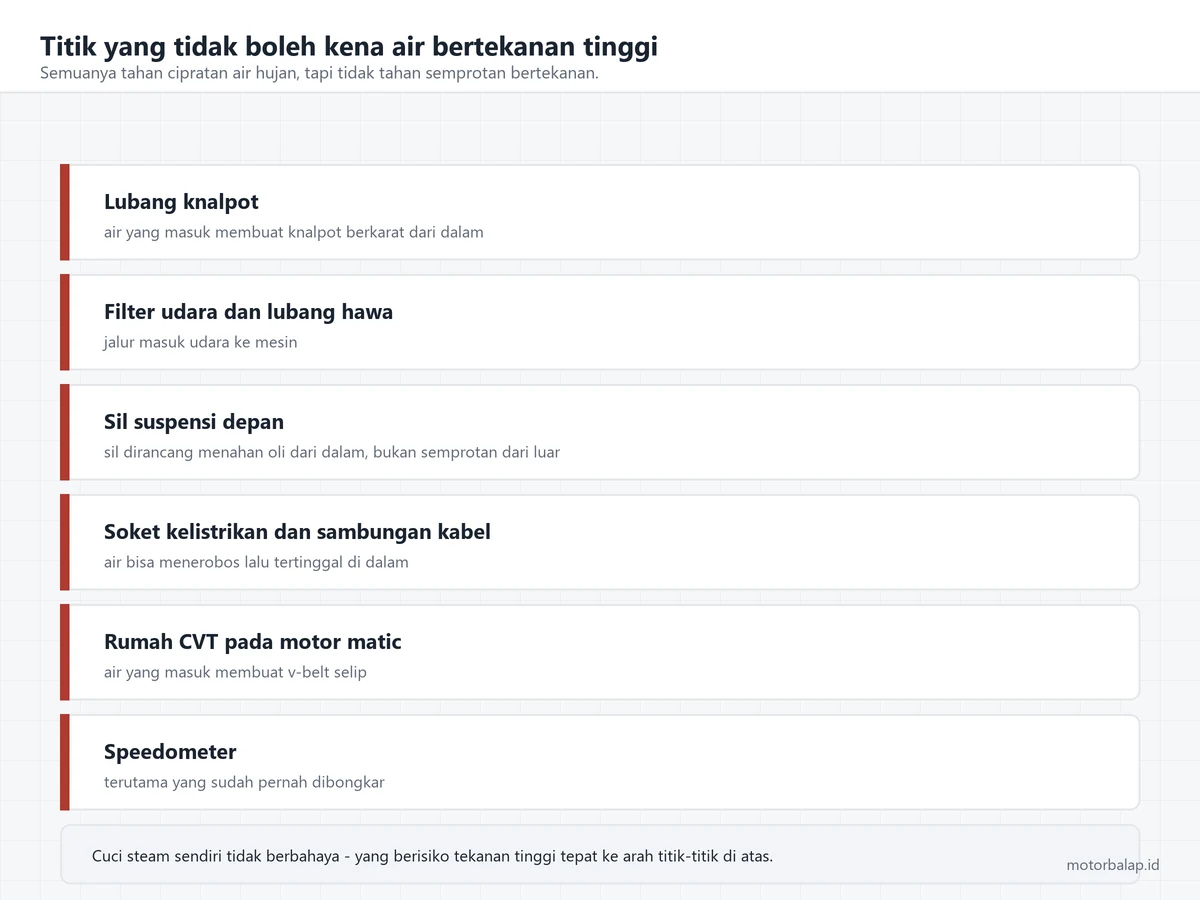This screenshot has width=1200, height=900.
Task: Select the 'Speedometer' card title
Action: pos(170,752)
